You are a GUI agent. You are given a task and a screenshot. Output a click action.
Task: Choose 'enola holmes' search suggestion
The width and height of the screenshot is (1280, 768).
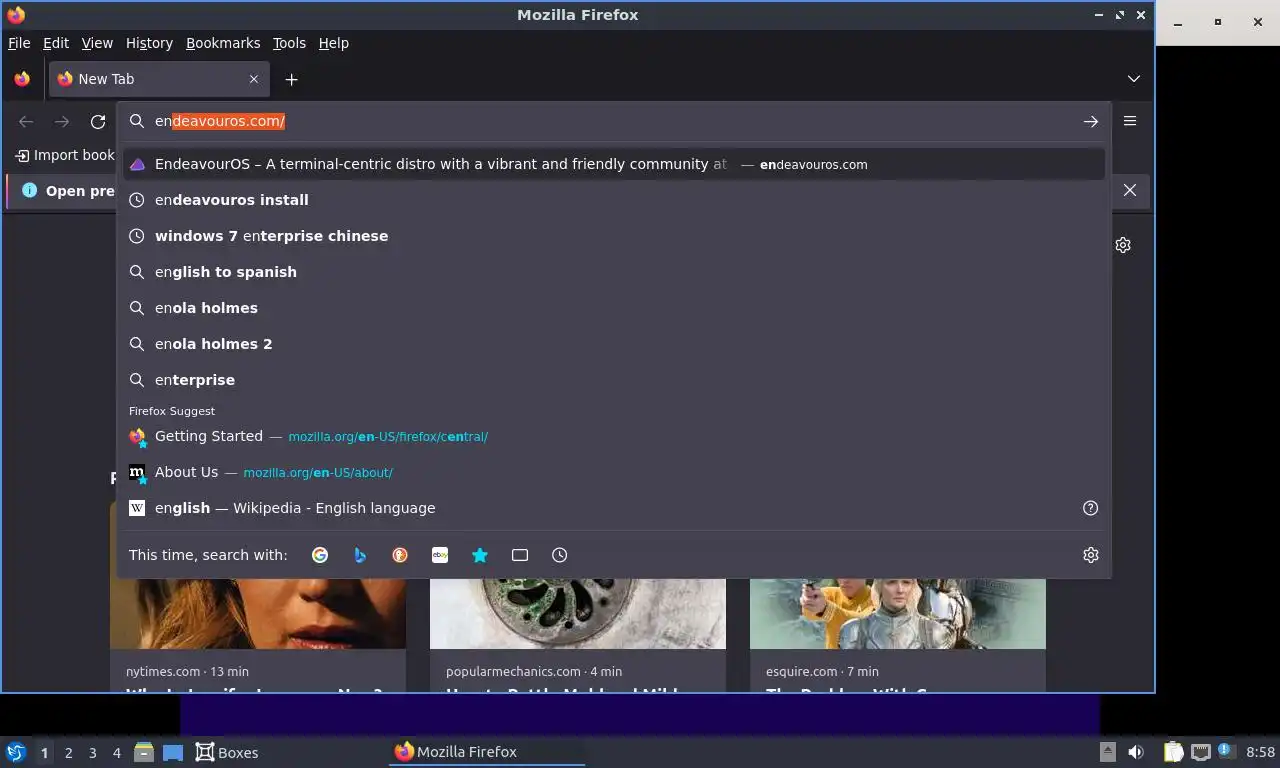614,308
